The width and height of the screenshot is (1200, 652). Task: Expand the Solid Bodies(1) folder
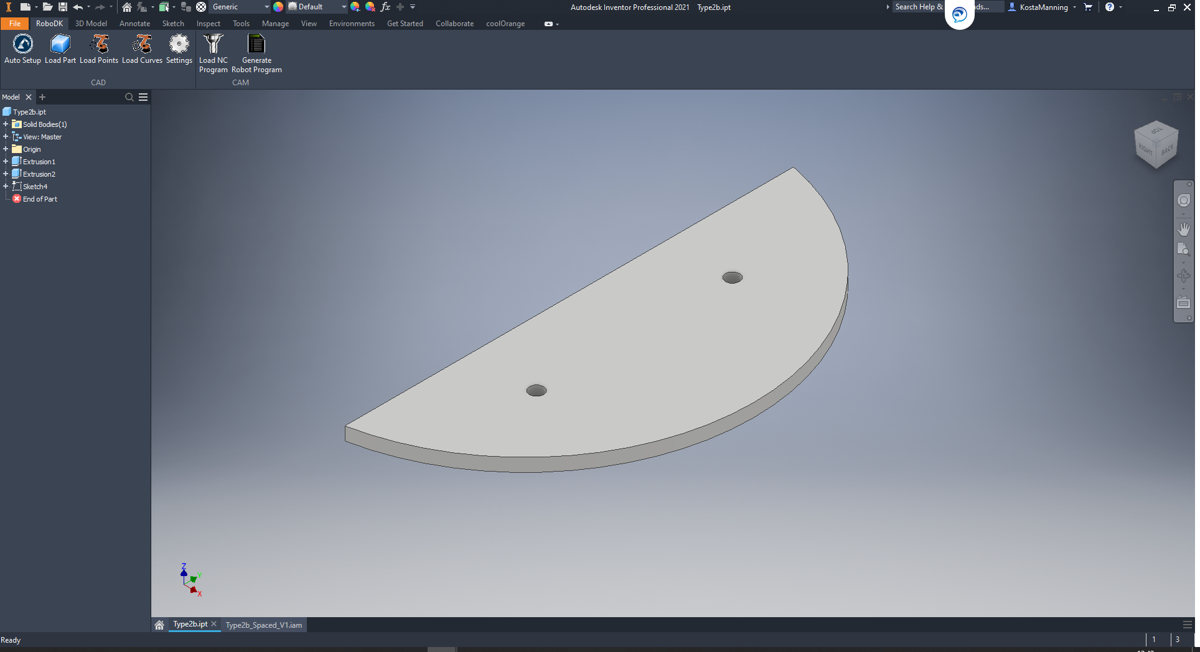6,124
